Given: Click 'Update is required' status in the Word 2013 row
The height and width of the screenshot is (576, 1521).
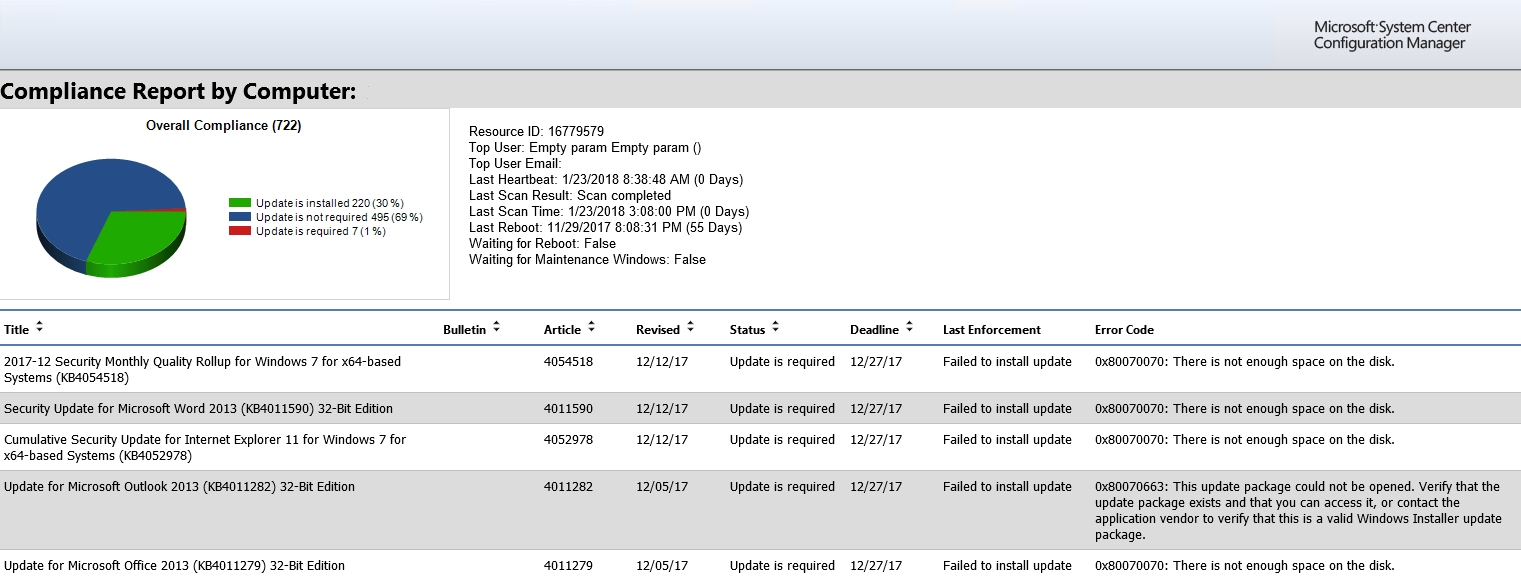Looking at the screenshot, I should (x=782, y=409).
